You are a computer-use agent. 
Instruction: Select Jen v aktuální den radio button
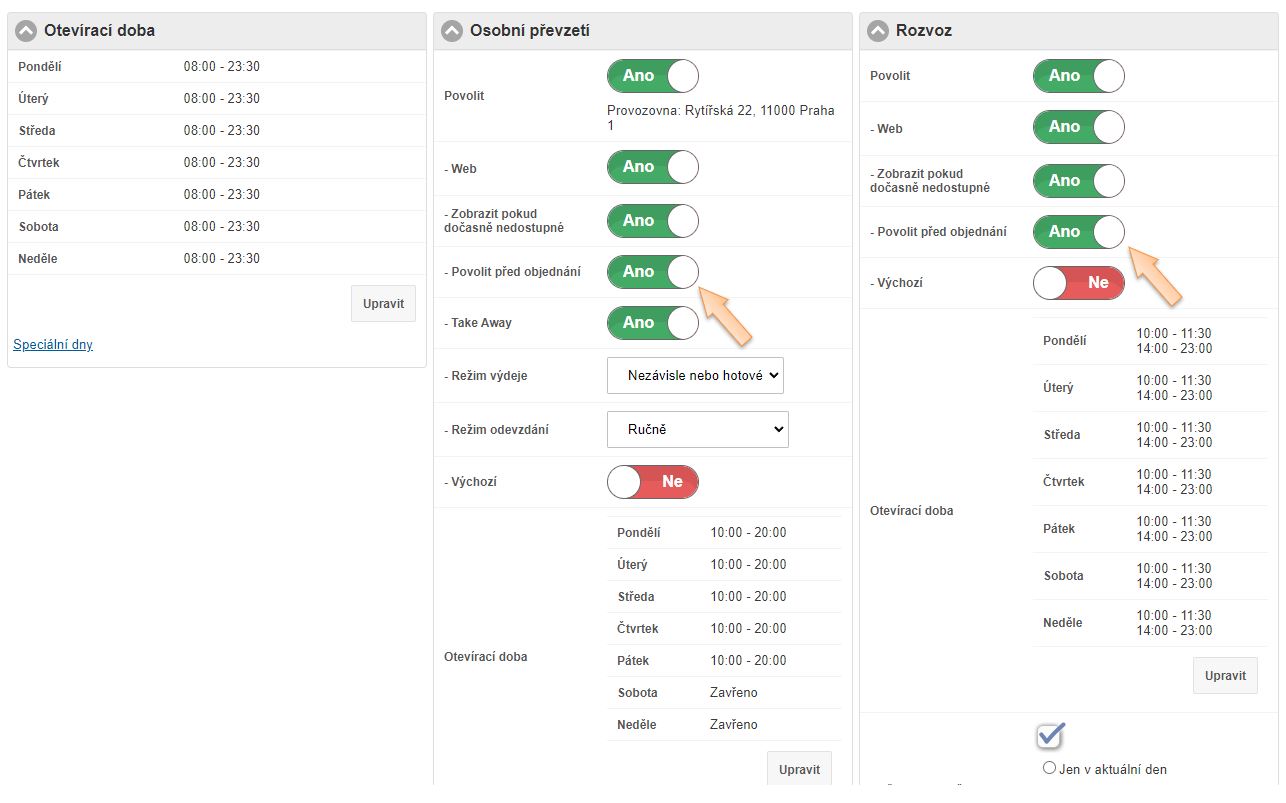pyautogui.click(x=1049, y=768)
